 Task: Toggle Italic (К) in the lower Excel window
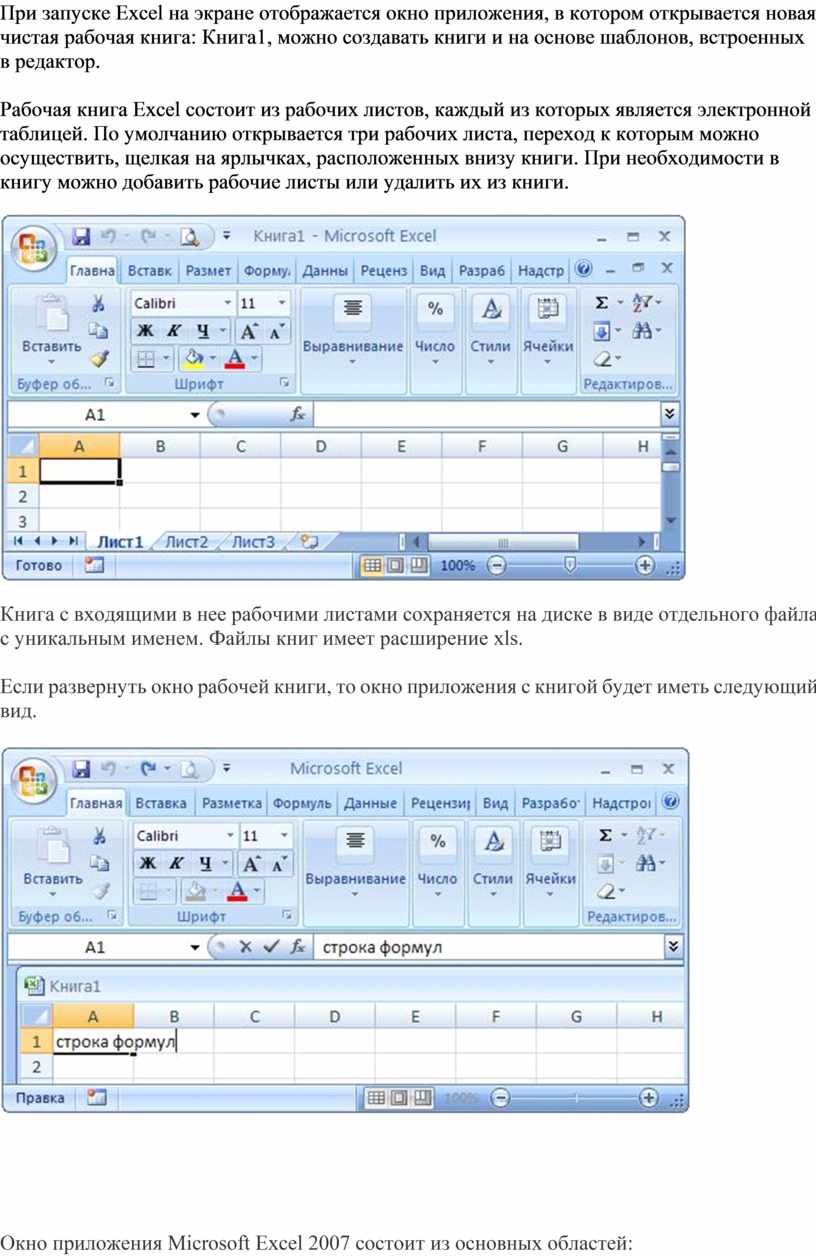tap(176, 863)
